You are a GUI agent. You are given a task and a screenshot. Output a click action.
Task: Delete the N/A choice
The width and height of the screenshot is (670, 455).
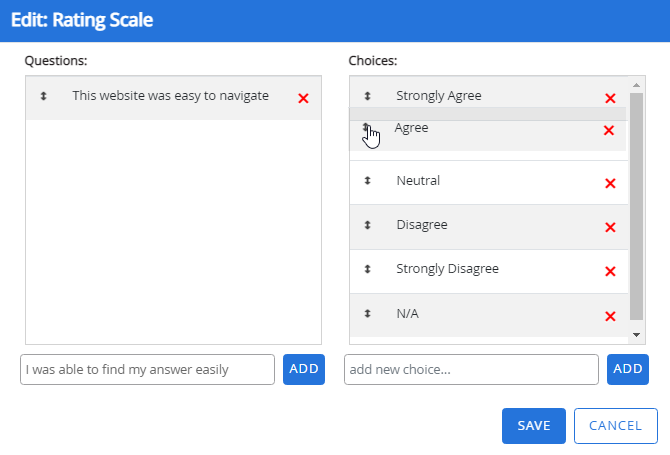coord(610,316)
